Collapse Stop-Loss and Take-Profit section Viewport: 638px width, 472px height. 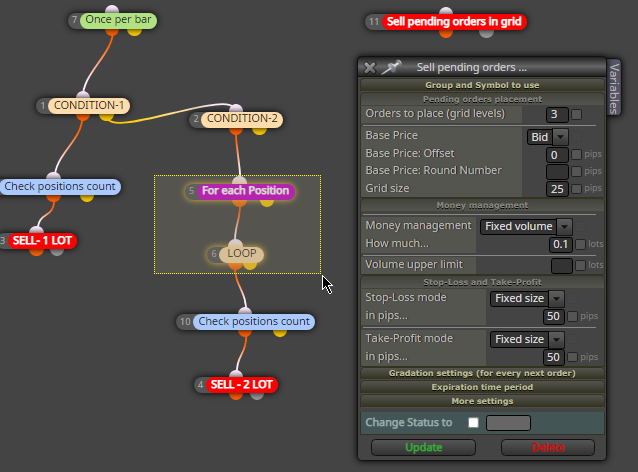tap(482, 282)
